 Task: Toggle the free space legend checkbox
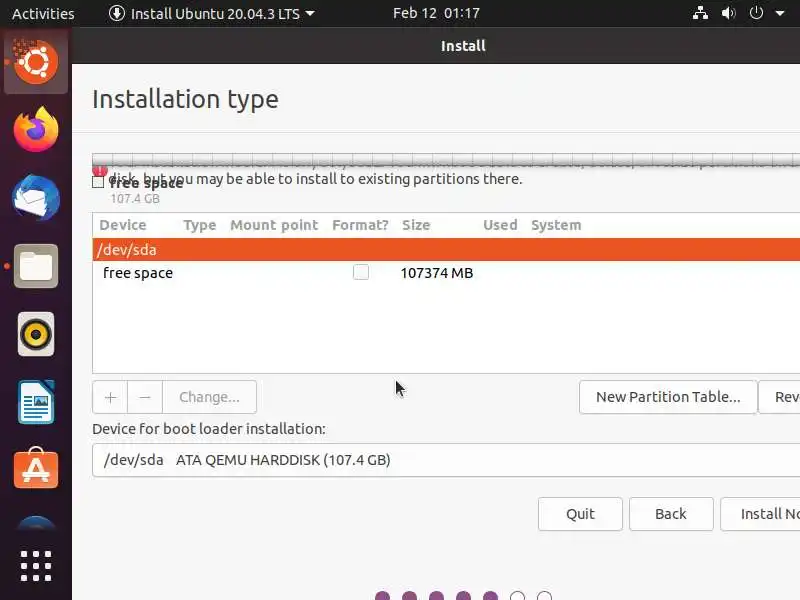pyautogui.click(x=98, y=182)
